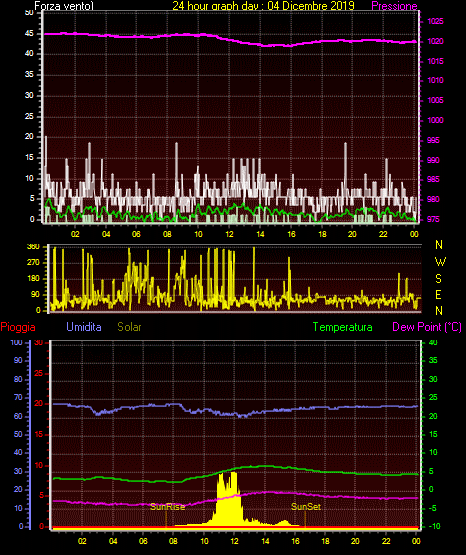Click the 40 value on the temperature axis
This screenshot has width=466, height=555.
pyautogui.click(x=433, y=342)
